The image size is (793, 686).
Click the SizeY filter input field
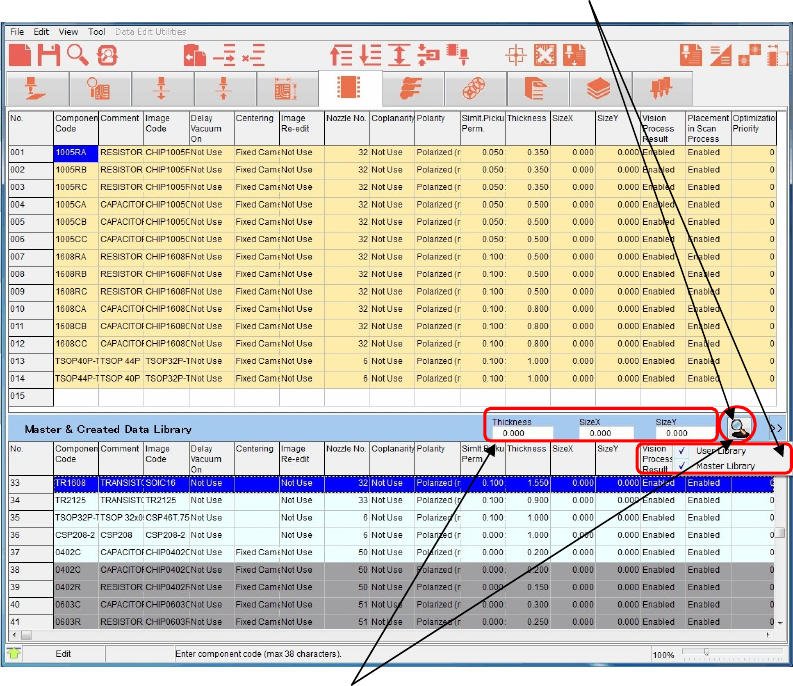tap(679, 433)
